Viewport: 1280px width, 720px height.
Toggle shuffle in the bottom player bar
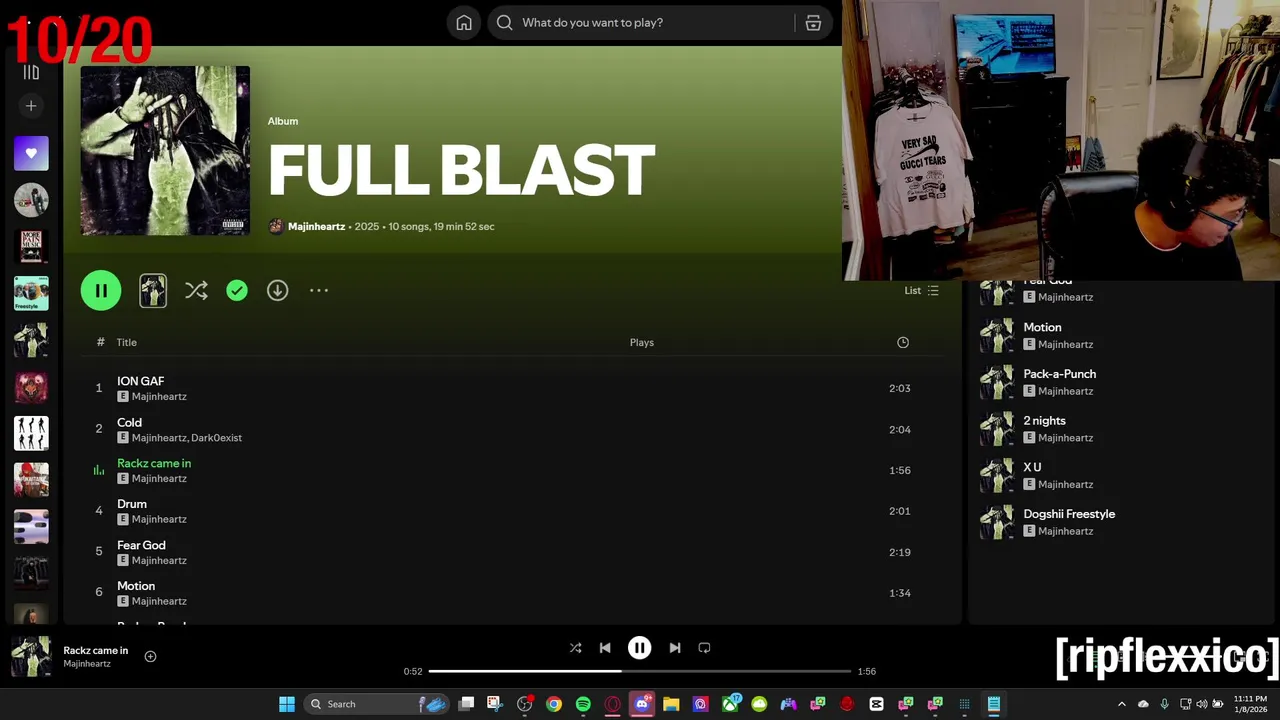[x=575, y=648]
